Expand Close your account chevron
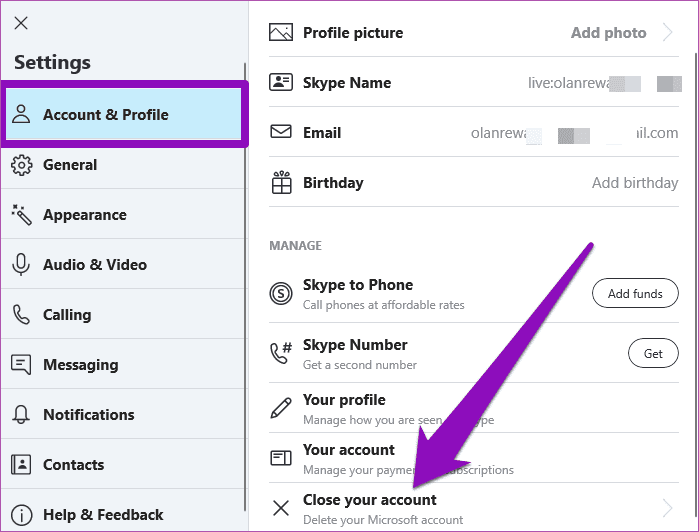Image resolution: width=699 pixels, height=532 pixels. coord(667,508)
